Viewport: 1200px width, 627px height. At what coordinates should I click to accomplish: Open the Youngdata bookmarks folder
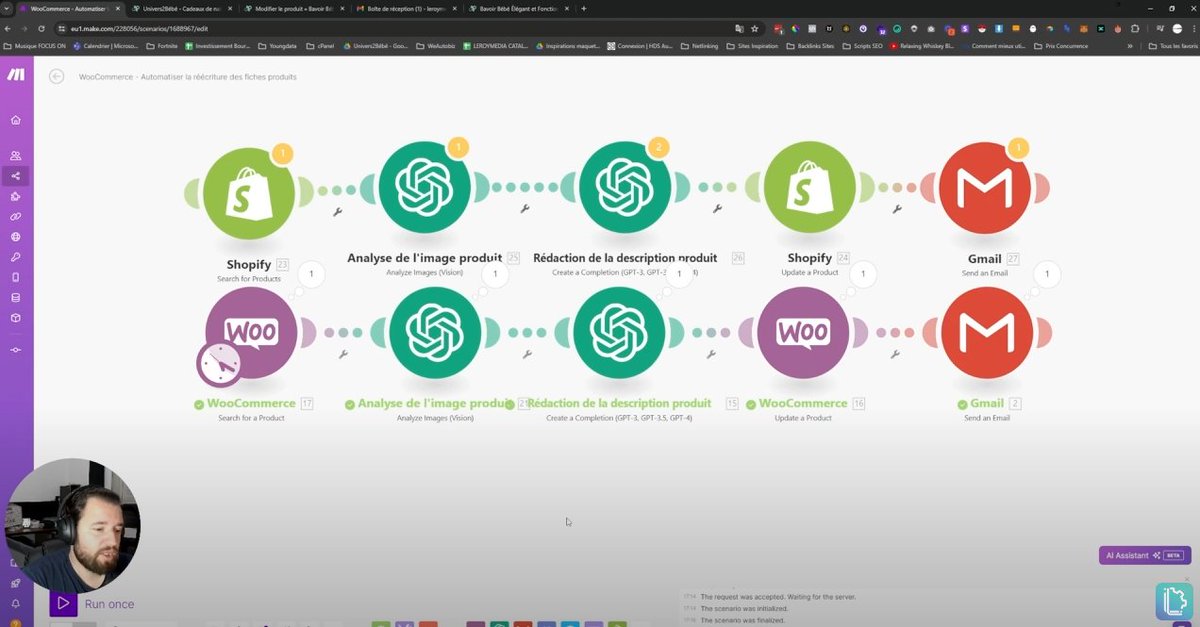277,46
